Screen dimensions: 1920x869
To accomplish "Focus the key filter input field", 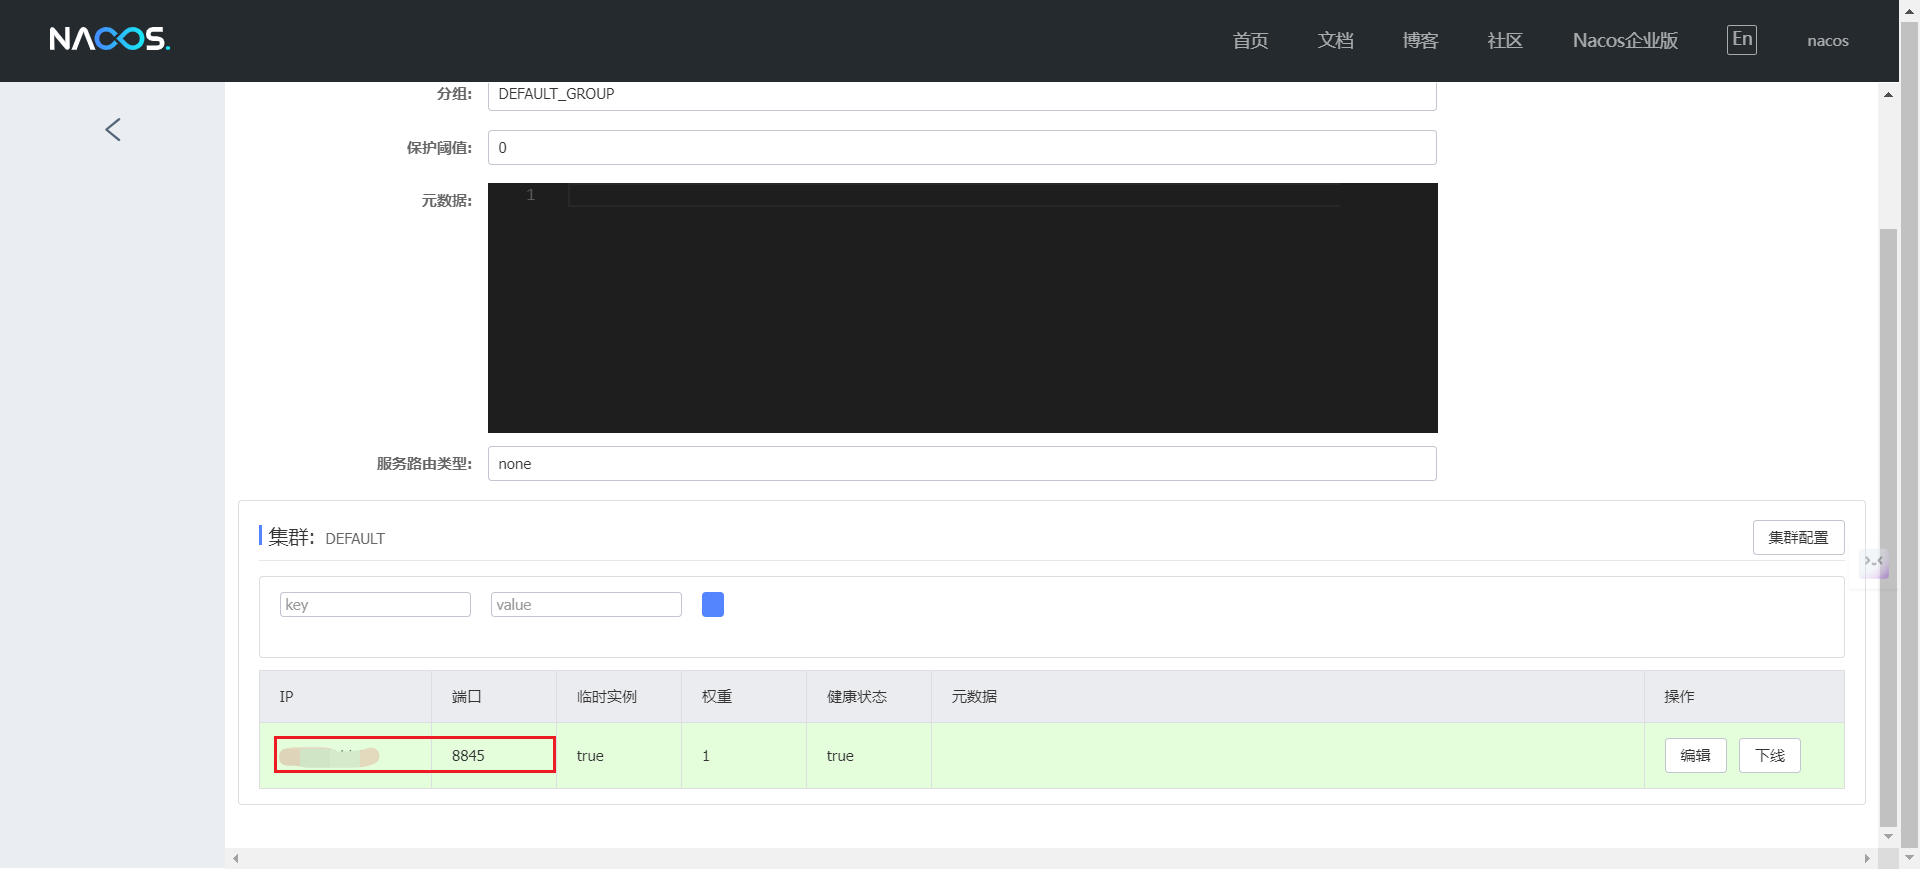I will tap(375, 604).
